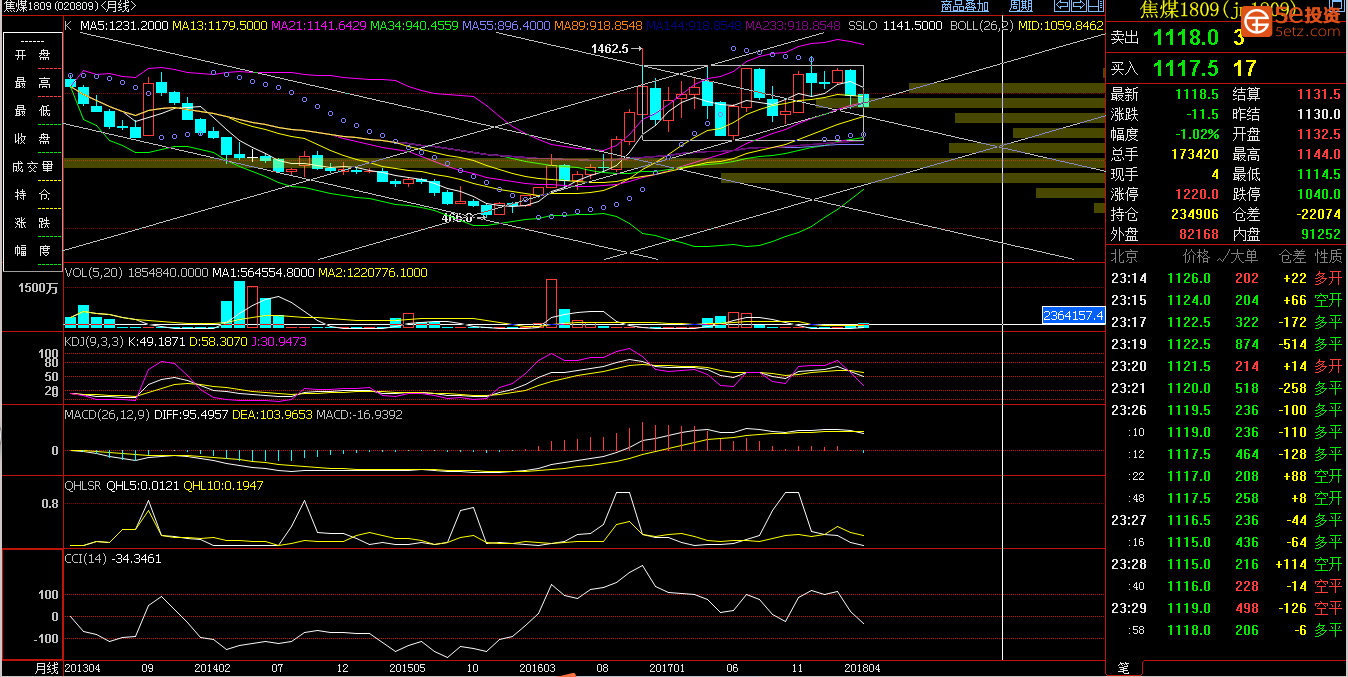Click the 收盘 legend entry
Image resolution: width=1348 pixels, height=677 pixels.
[32, 138]
